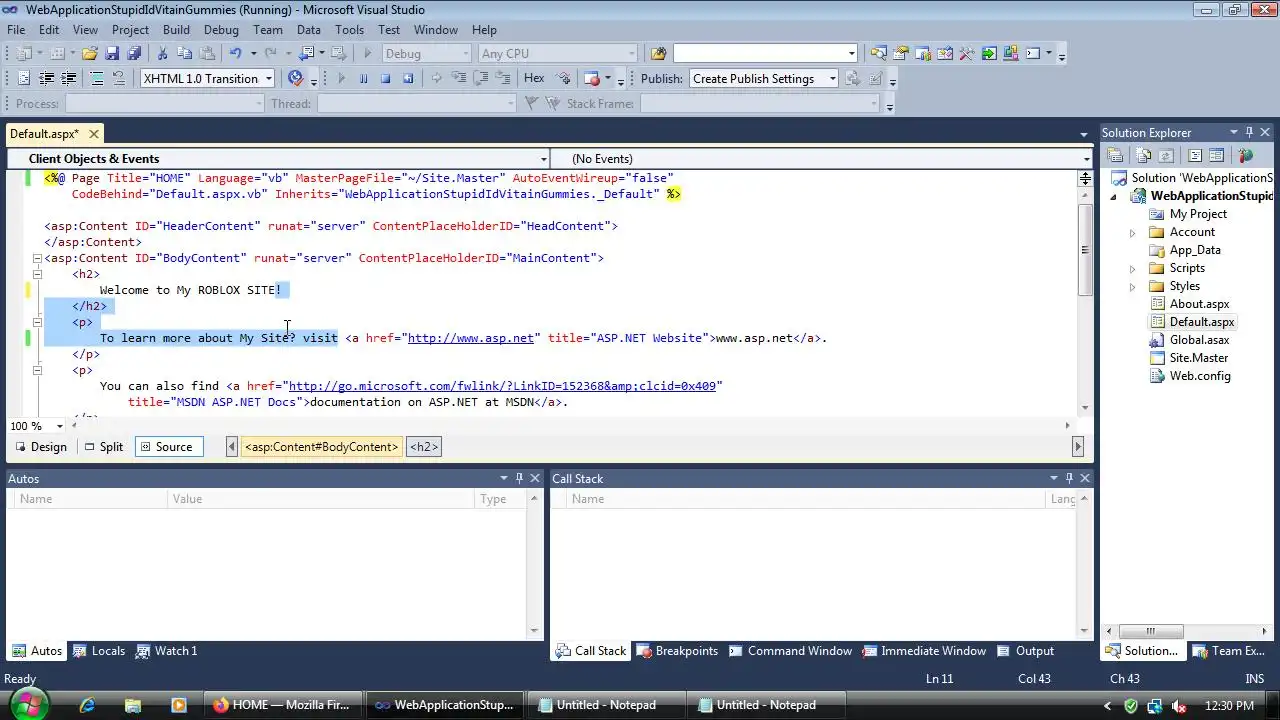Switch to the Breakpoints tab

676,651
